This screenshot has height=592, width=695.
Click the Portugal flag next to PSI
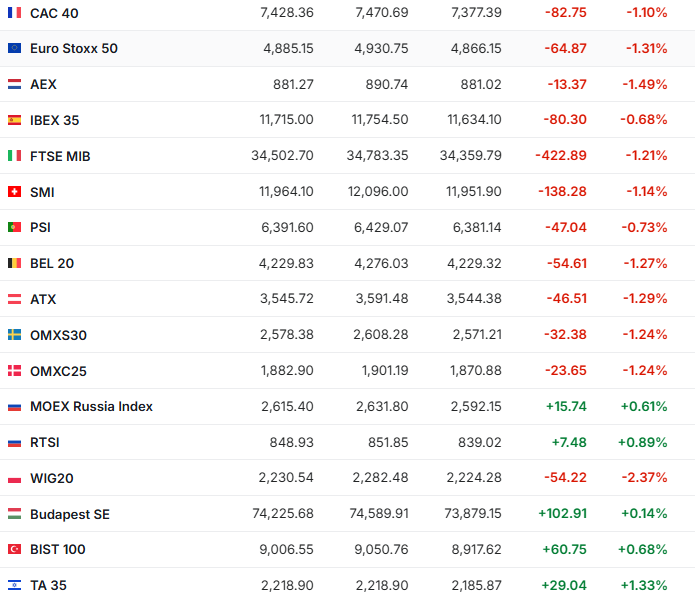tap(14, 227)
